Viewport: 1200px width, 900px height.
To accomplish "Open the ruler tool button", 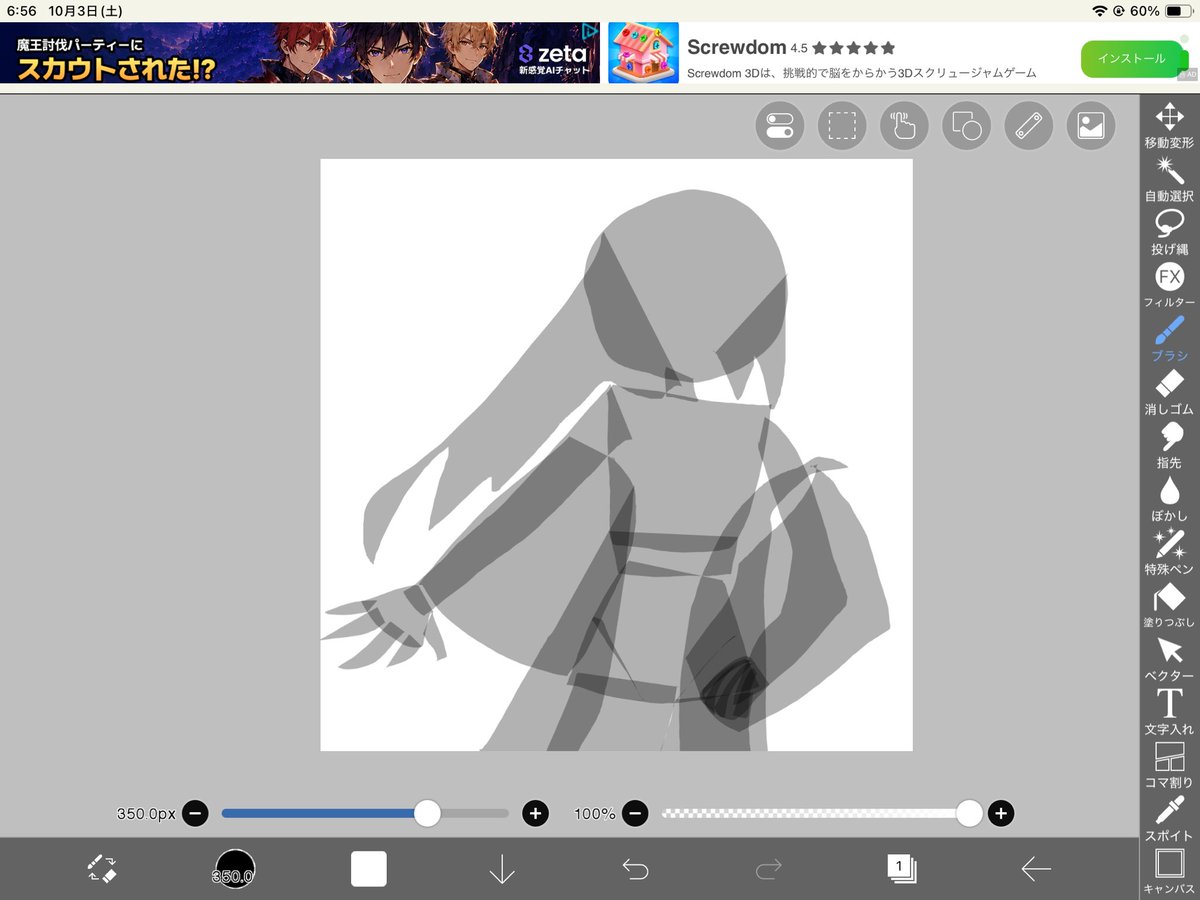I will [x=1029, y=126].
